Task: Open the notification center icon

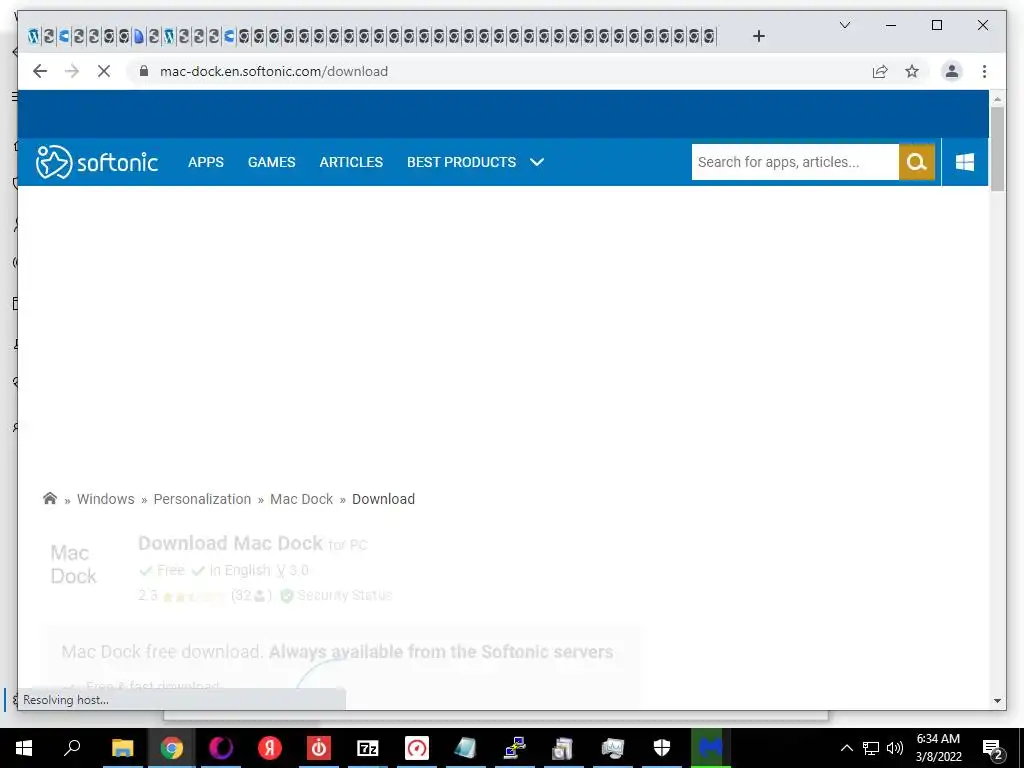Action: (993, 748)
